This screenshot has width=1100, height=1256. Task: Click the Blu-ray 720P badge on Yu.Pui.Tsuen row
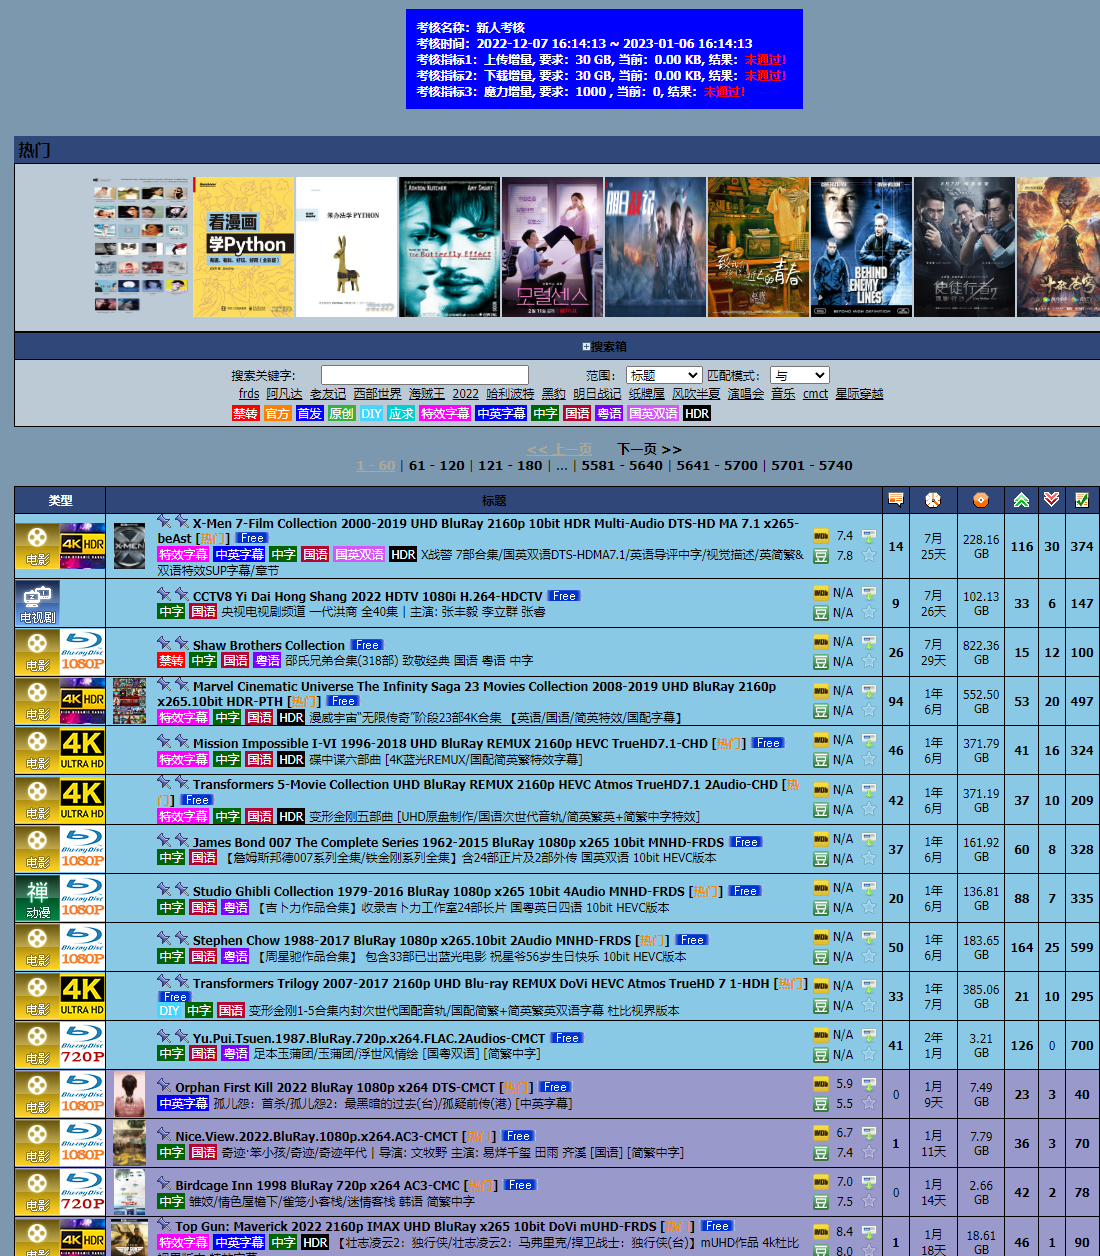[x=83, y=1045]
